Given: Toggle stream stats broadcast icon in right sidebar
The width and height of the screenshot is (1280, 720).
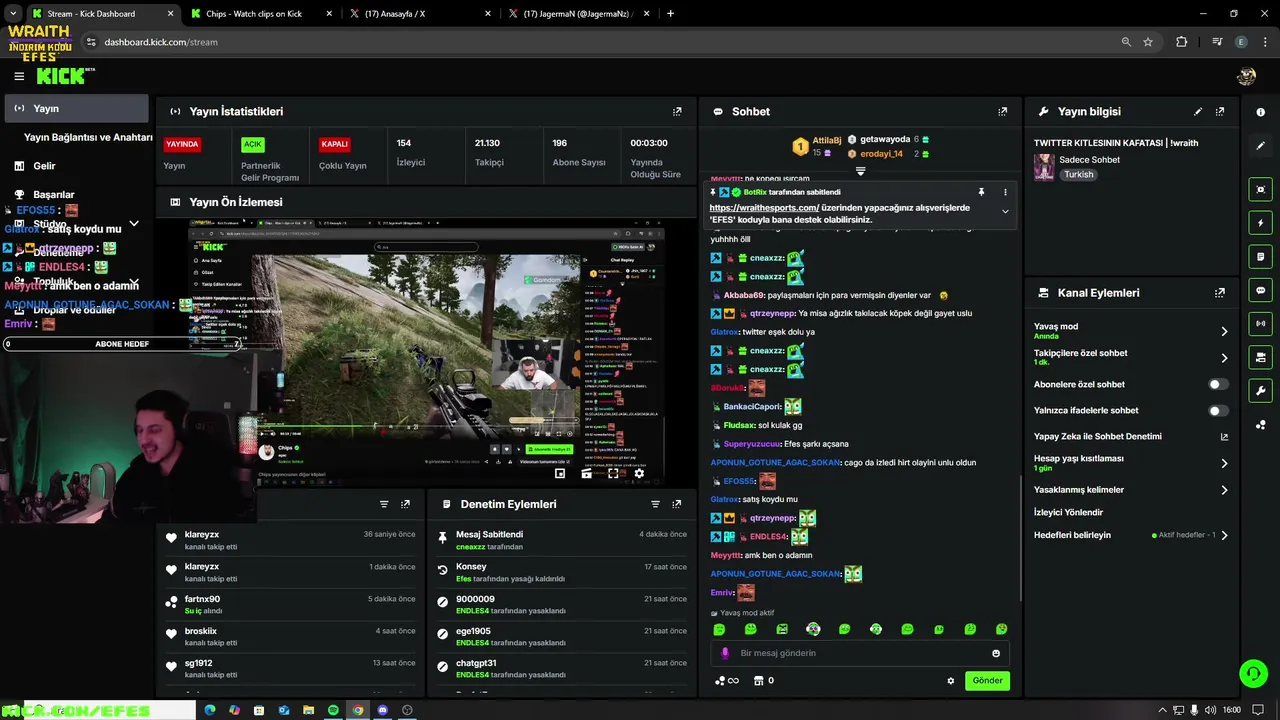Looking at the screenshot, I should click(x=1260, y=323).
